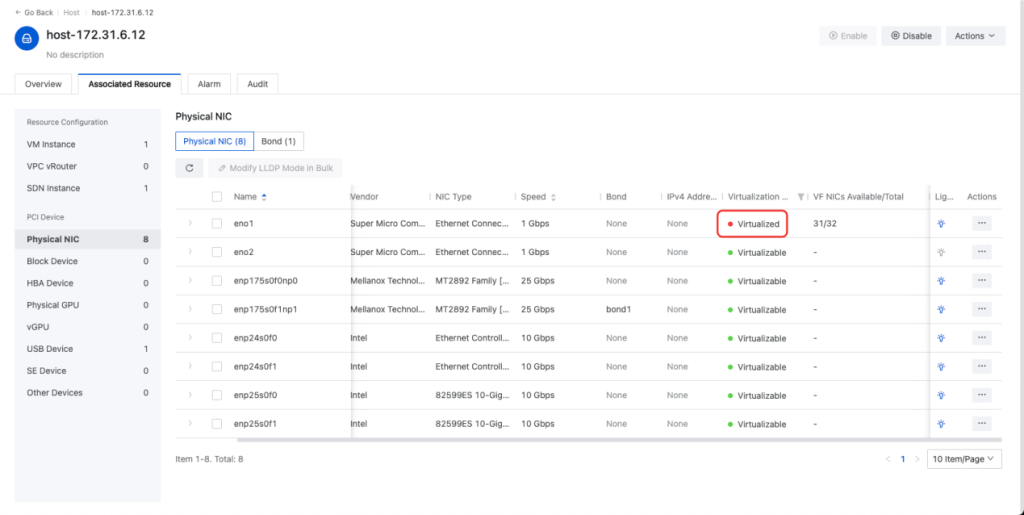Viewport: 1024px width, 515px height.
Task: Expand the enp25s0f0 row details
Action: click(x=190, y=396)
